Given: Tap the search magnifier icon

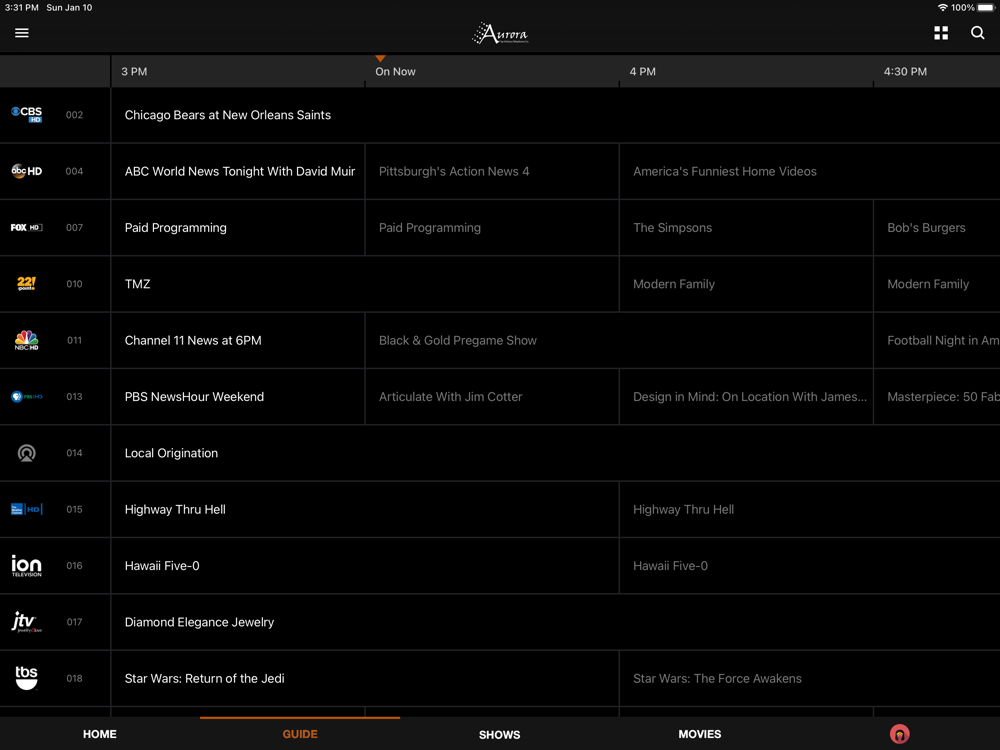Looking at the screenshot, I should 977,33.
